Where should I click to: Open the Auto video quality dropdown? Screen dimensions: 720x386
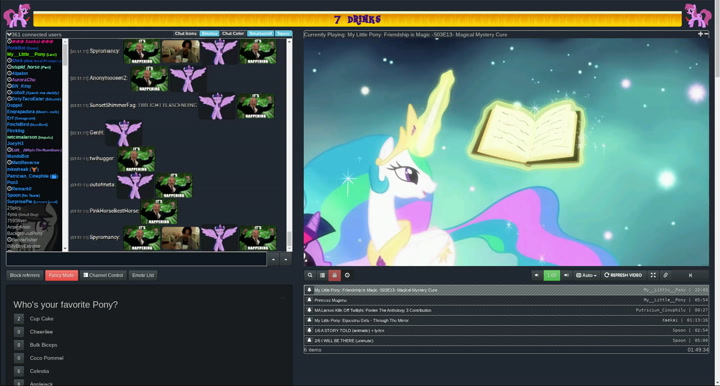(586, 275)
